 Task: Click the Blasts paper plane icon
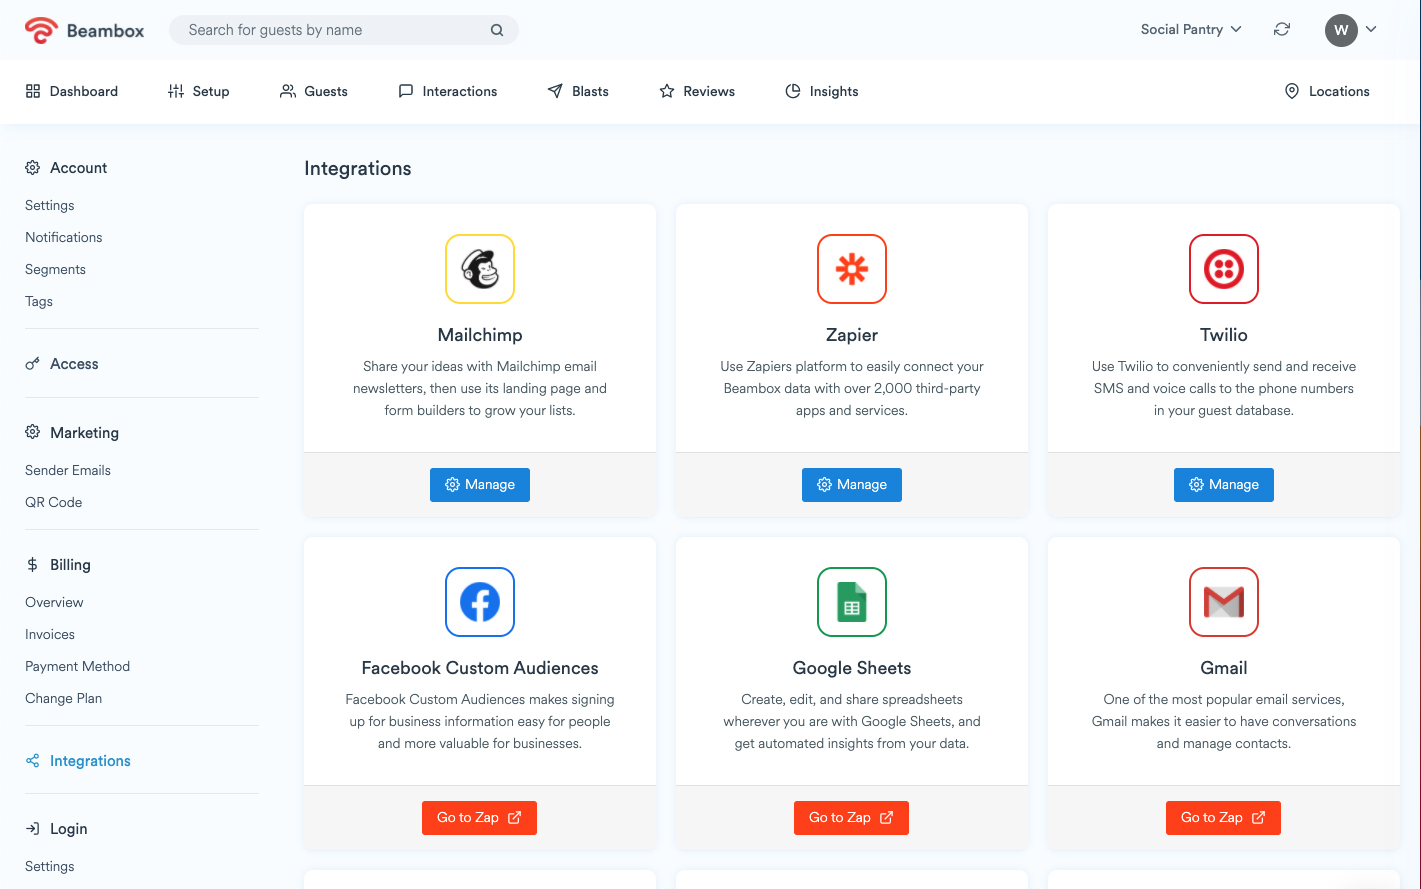point(555,91)
